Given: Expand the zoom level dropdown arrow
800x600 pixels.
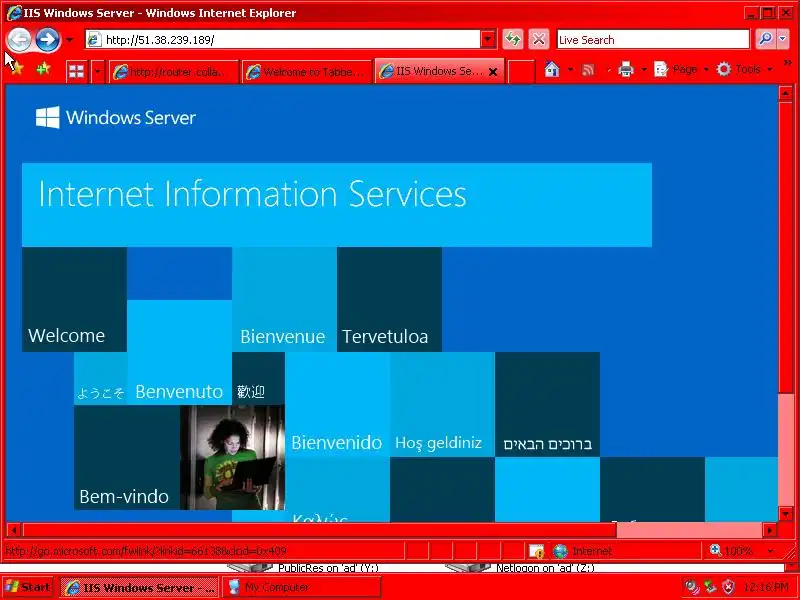Looking at the screenshot, I should [770, 551].
